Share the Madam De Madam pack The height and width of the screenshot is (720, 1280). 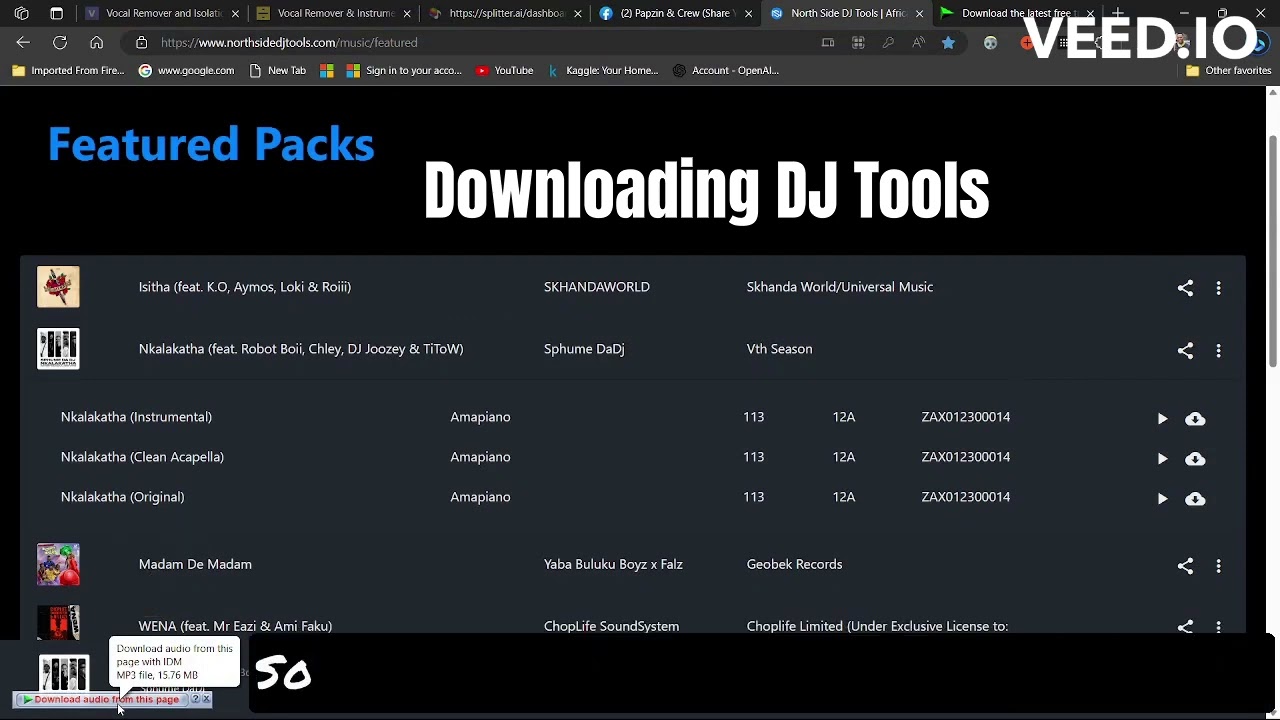(1185, 566)
